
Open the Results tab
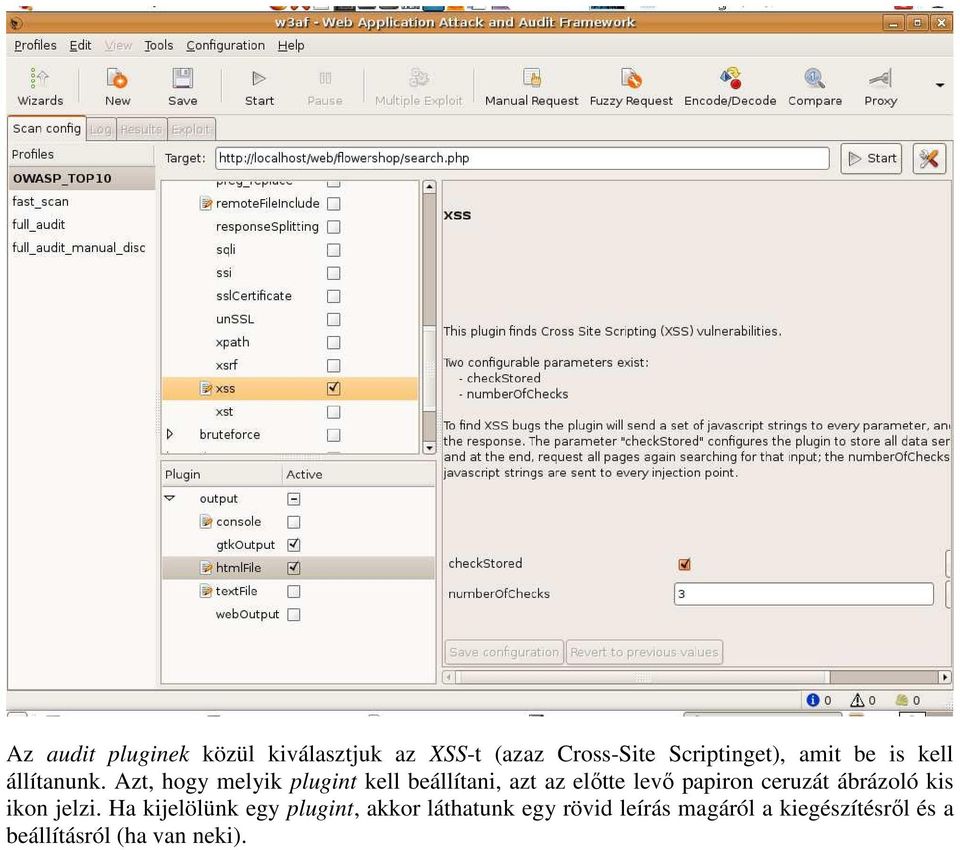[141, 129]
